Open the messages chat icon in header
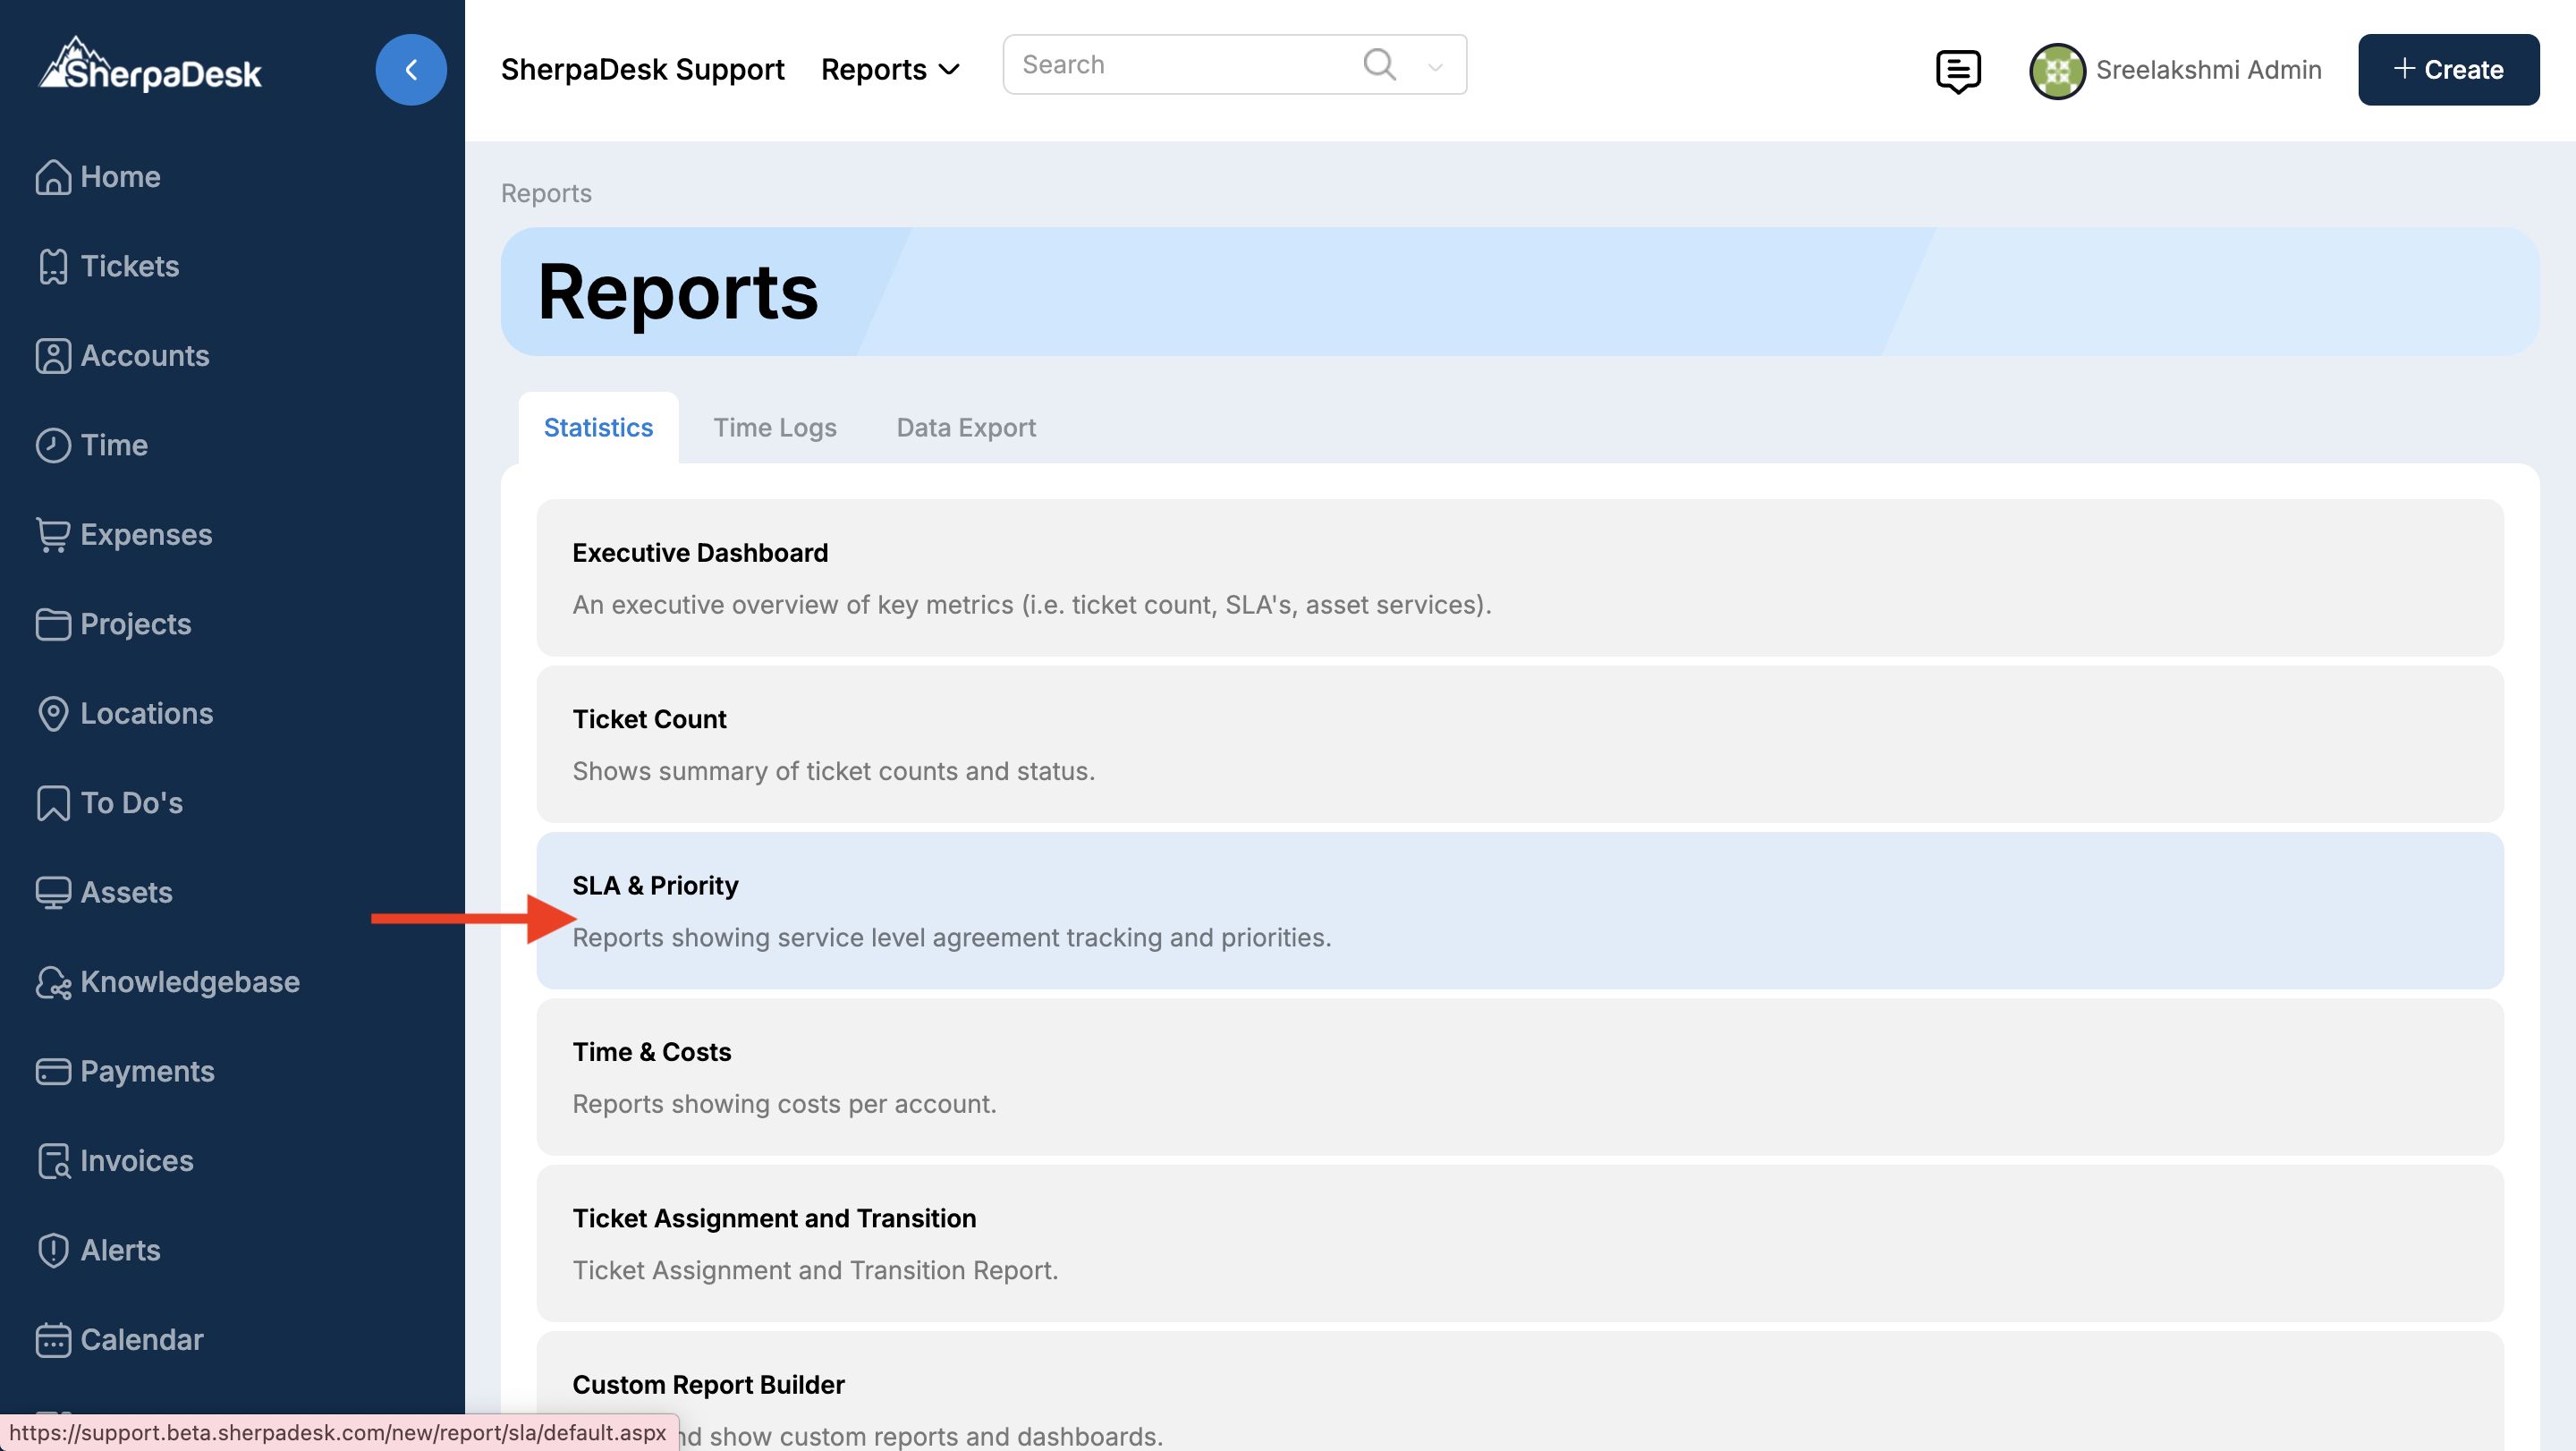Image resolution: width=2576 pixels, height=1451 pixels. (1957, 70)
